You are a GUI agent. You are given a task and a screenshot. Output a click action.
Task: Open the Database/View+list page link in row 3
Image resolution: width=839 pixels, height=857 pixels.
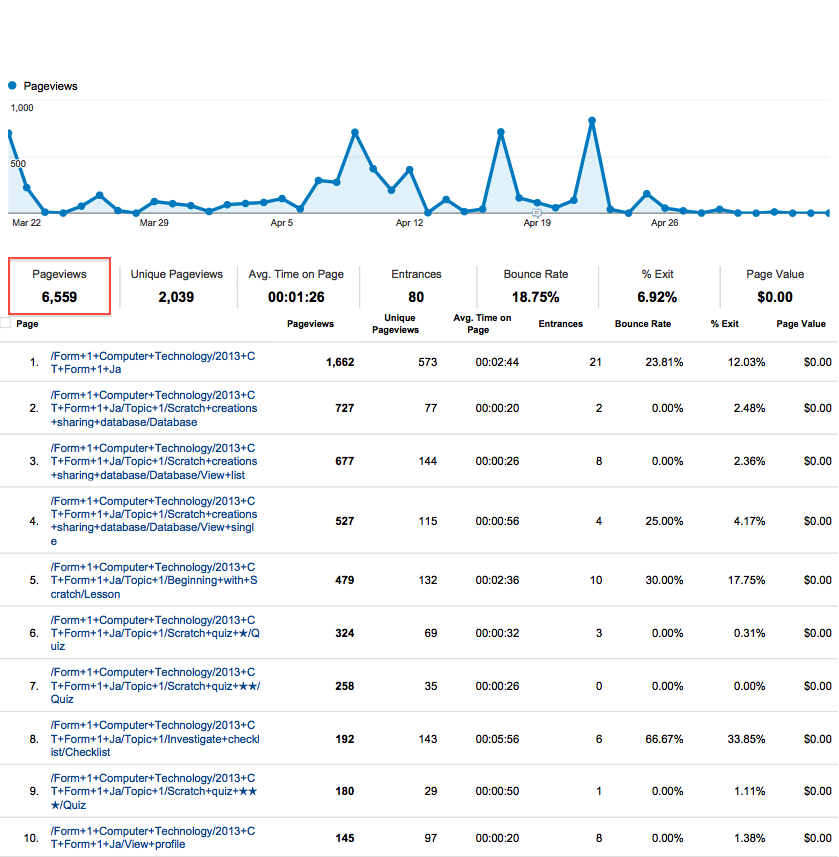[153, 462]
